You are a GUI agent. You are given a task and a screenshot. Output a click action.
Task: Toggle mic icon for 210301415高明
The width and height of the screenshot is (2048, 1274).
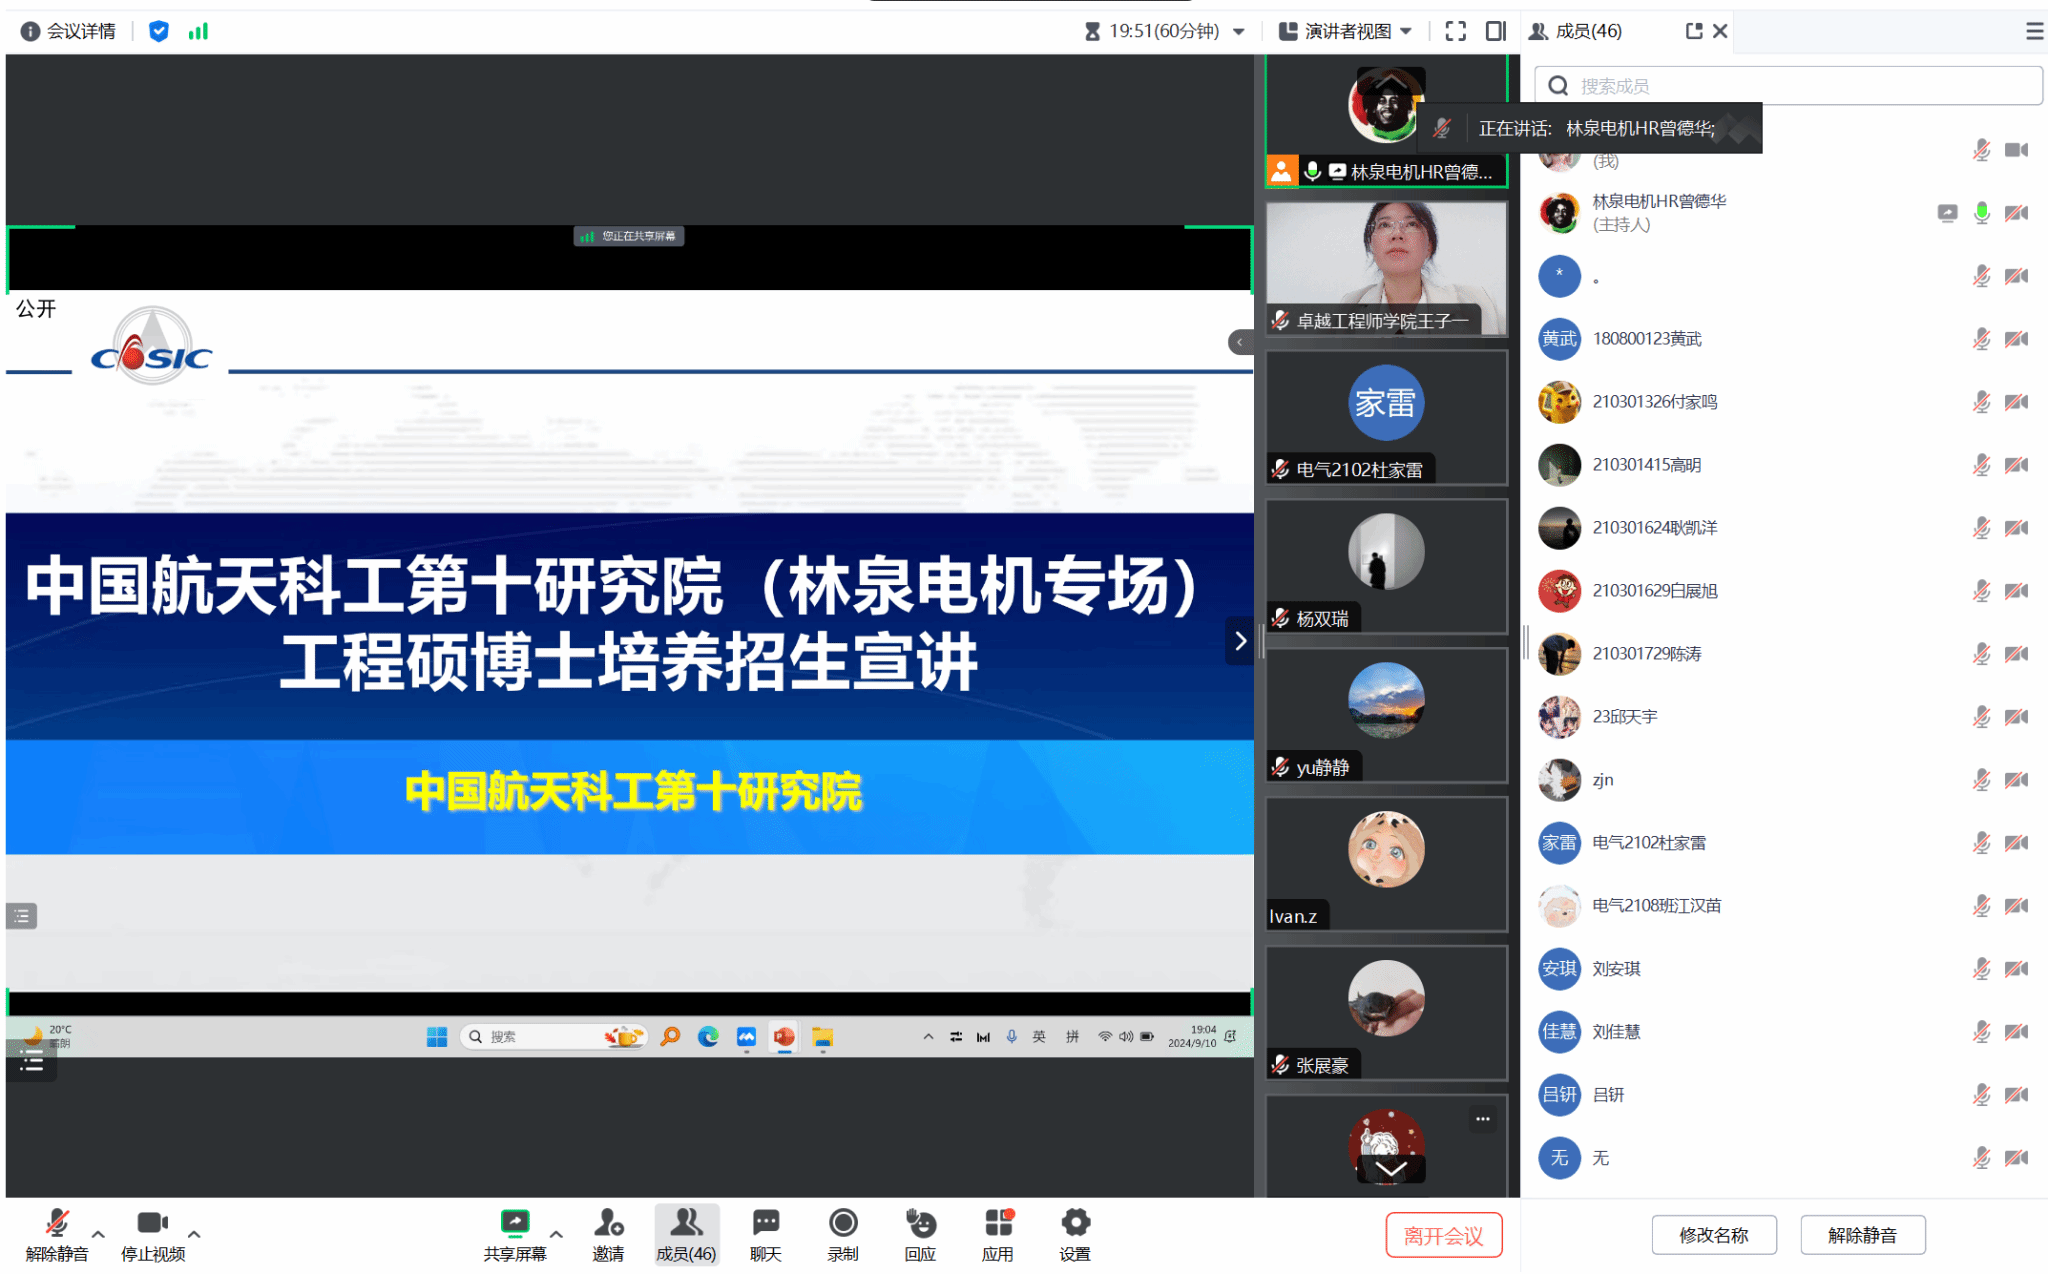coord(1981,465)
